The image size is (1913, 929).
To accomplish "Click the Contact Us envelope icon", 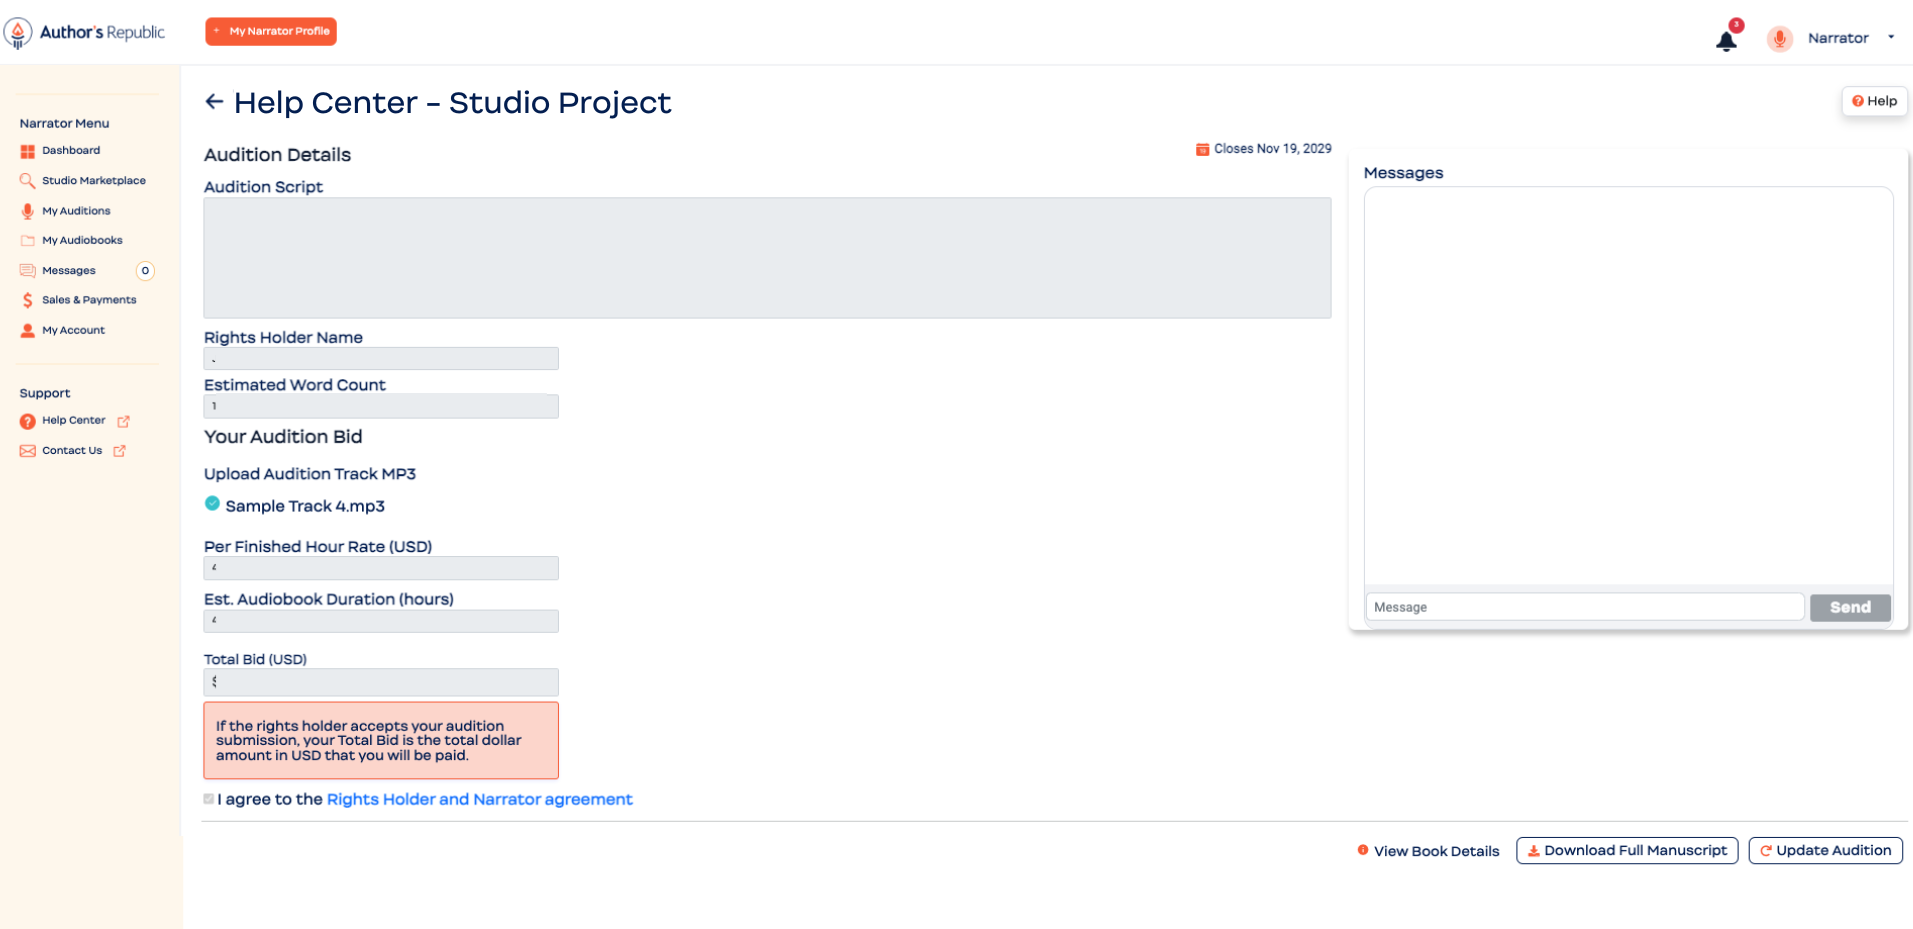I will 27,451.
